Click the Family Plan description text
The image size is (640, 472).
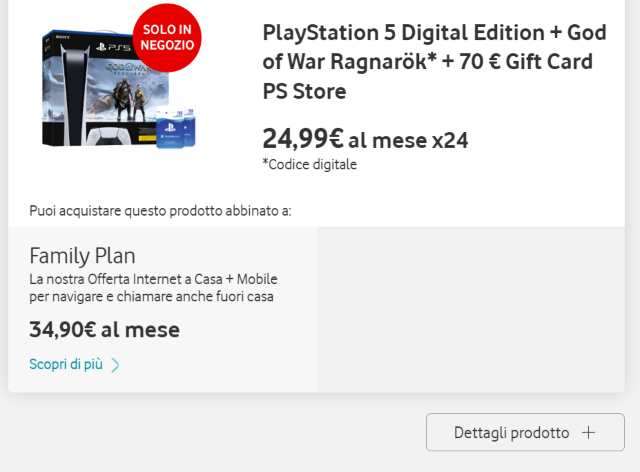(x=151, y=288)
